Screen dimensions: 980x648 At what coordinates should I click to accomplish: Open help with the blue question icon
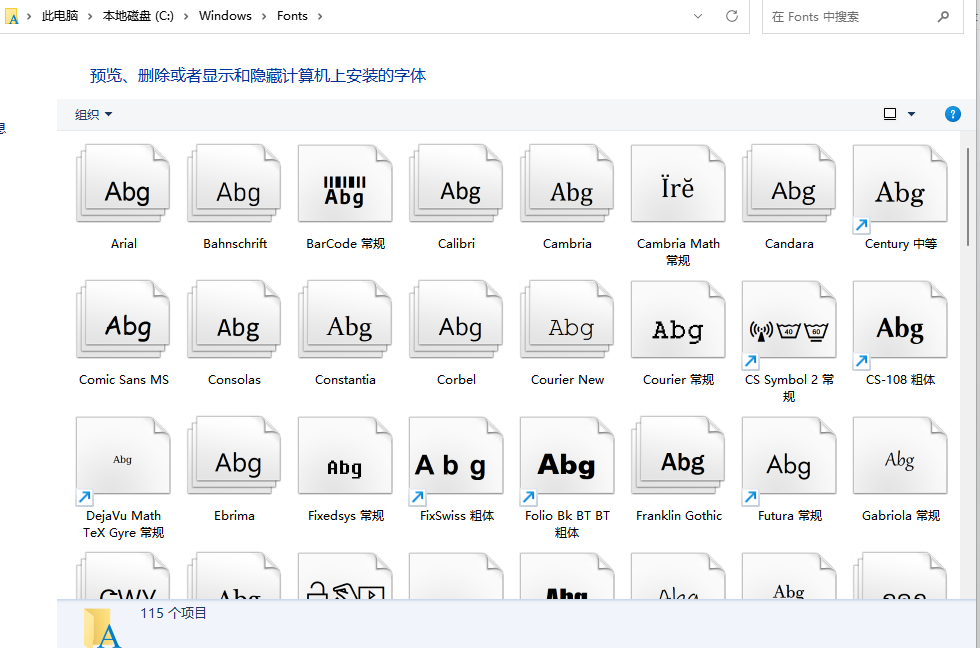tap(952, 114)
